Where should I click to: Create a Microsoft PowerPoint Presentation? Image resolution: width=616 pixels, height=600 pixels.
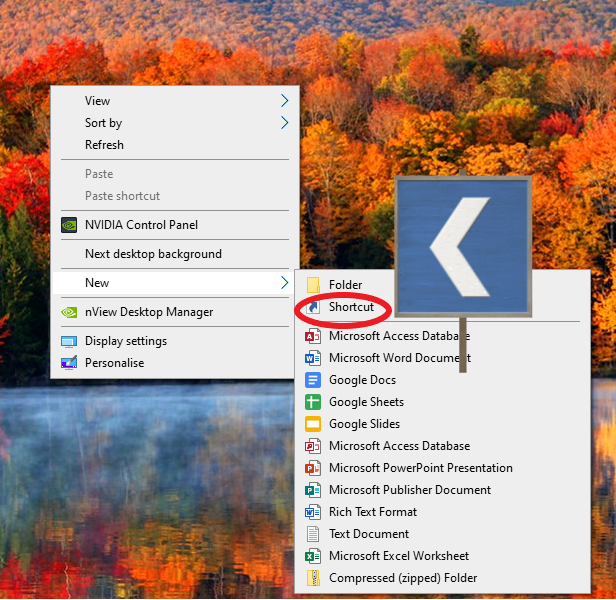(442, 468)
